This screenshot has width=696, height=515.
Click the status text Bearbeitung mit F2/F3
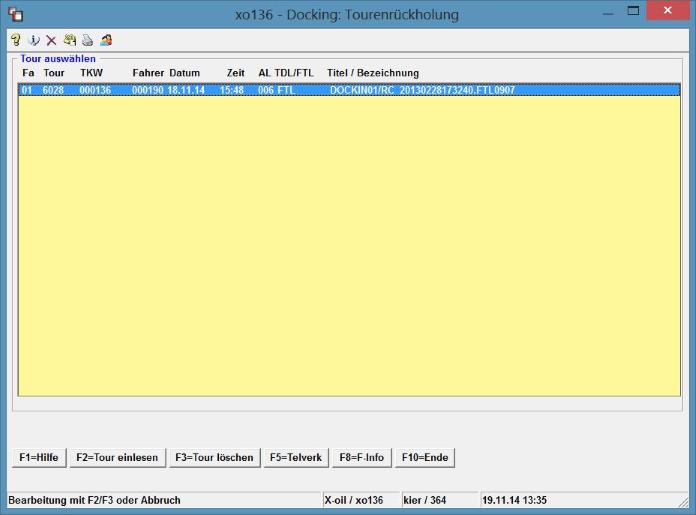pyautogui.click(x=95, y=500)
